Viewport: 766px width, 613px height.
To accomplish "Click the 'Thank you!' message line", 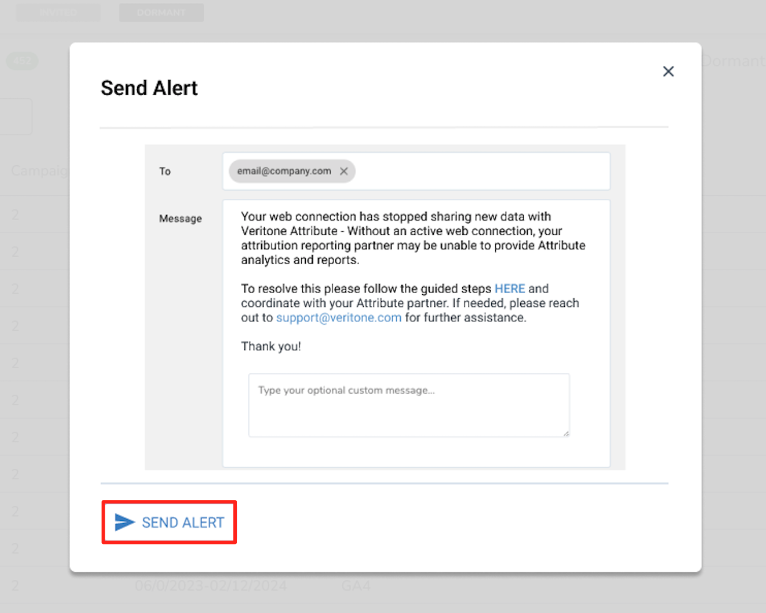I will [271, 346].
